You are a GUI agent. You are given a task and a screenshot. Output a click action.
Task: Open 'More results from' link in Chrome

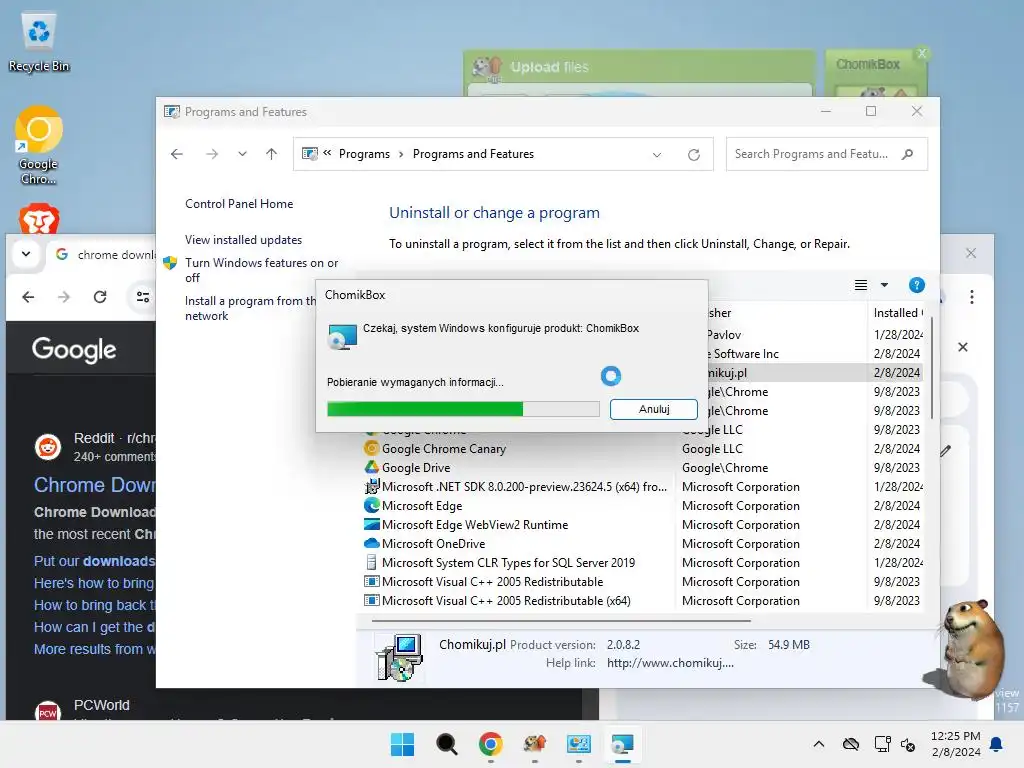point(95,649)
